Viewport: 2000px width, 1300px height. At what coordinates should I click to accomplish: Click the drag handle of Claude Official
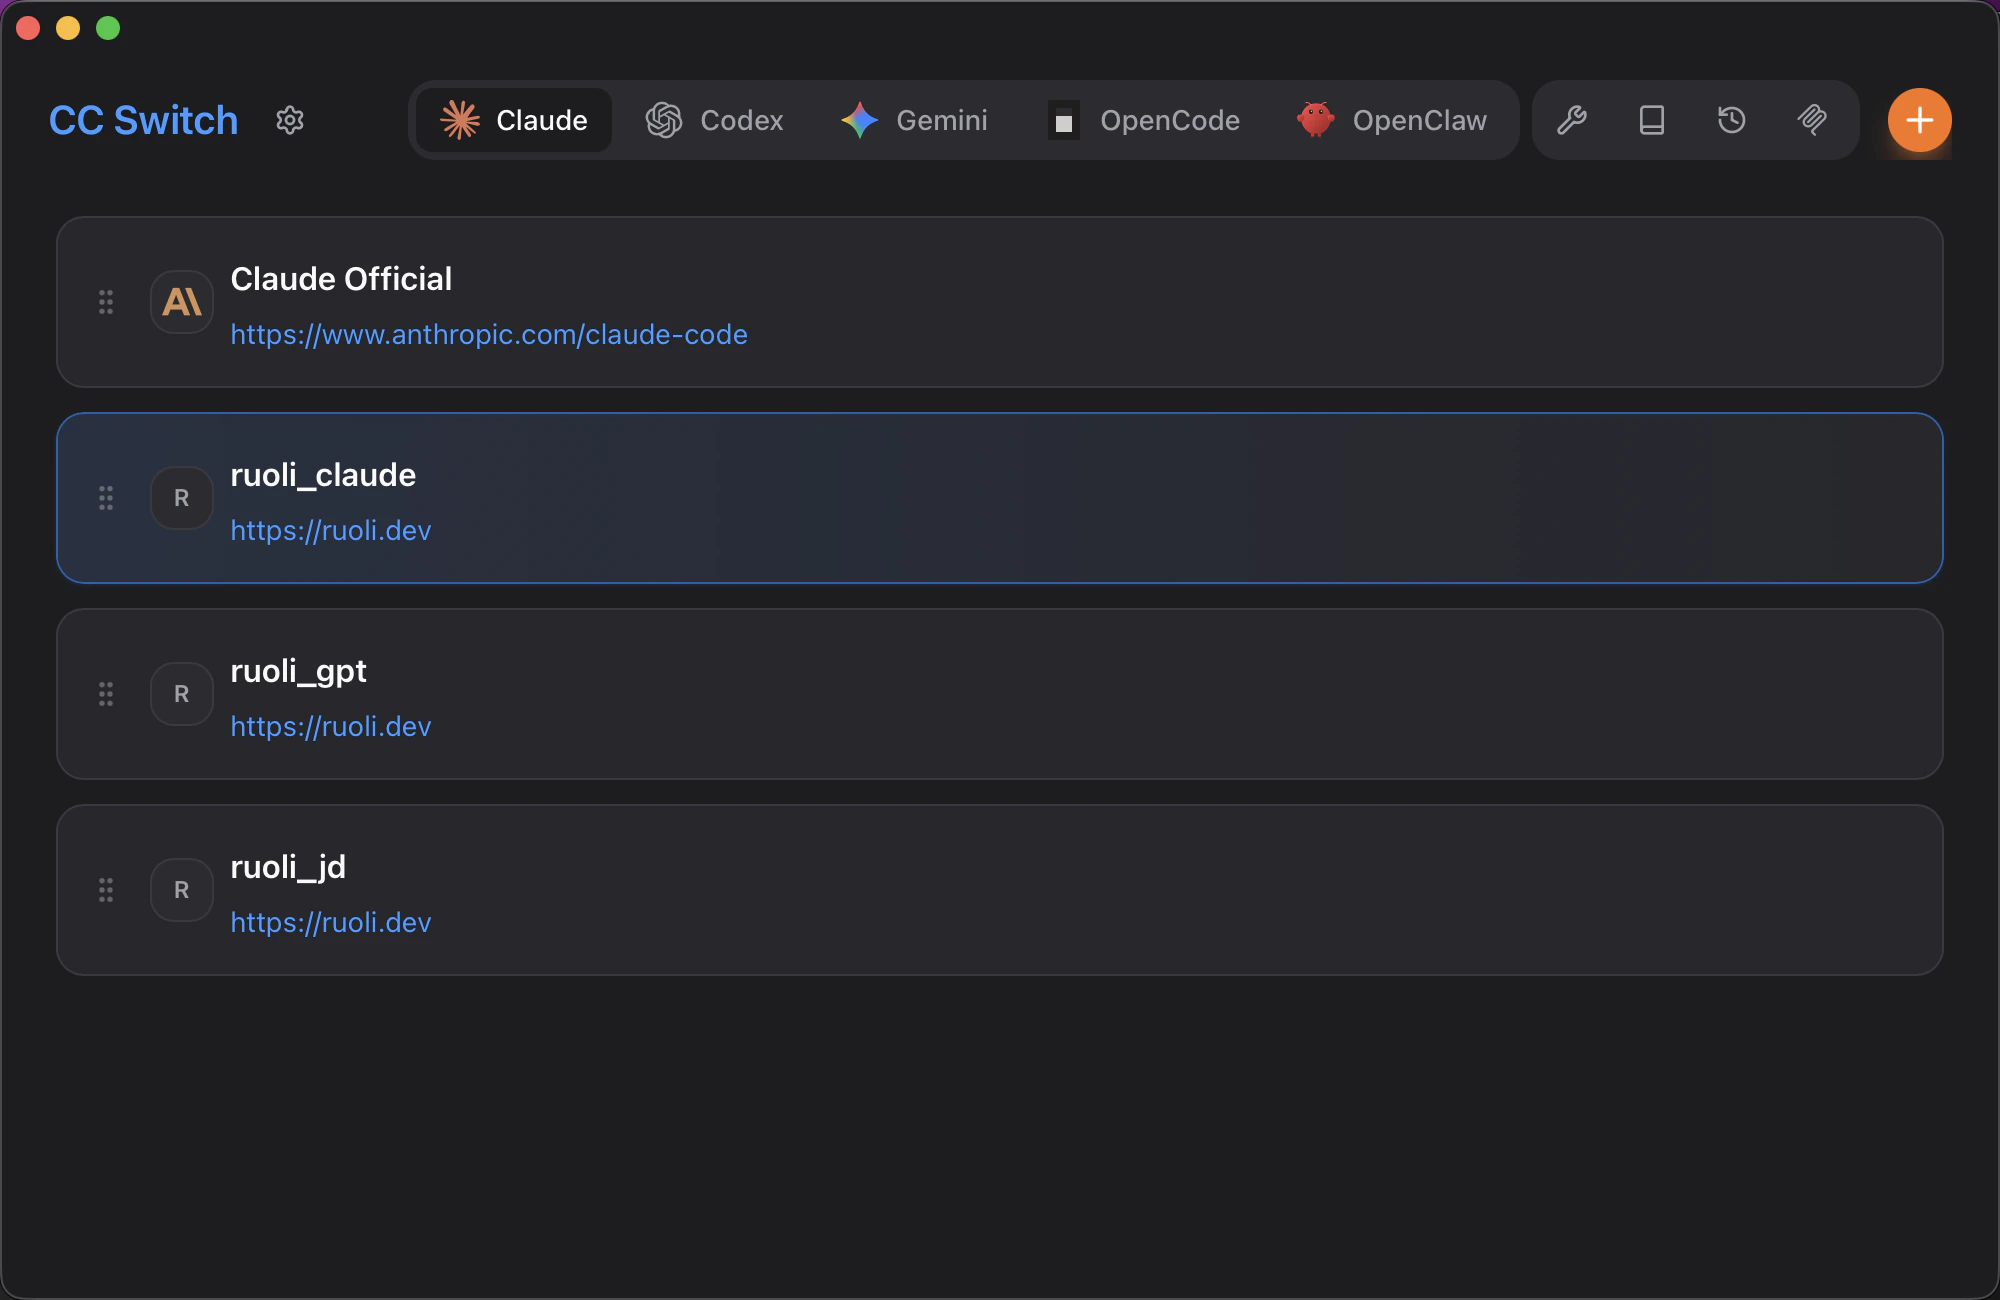point(106,302)
